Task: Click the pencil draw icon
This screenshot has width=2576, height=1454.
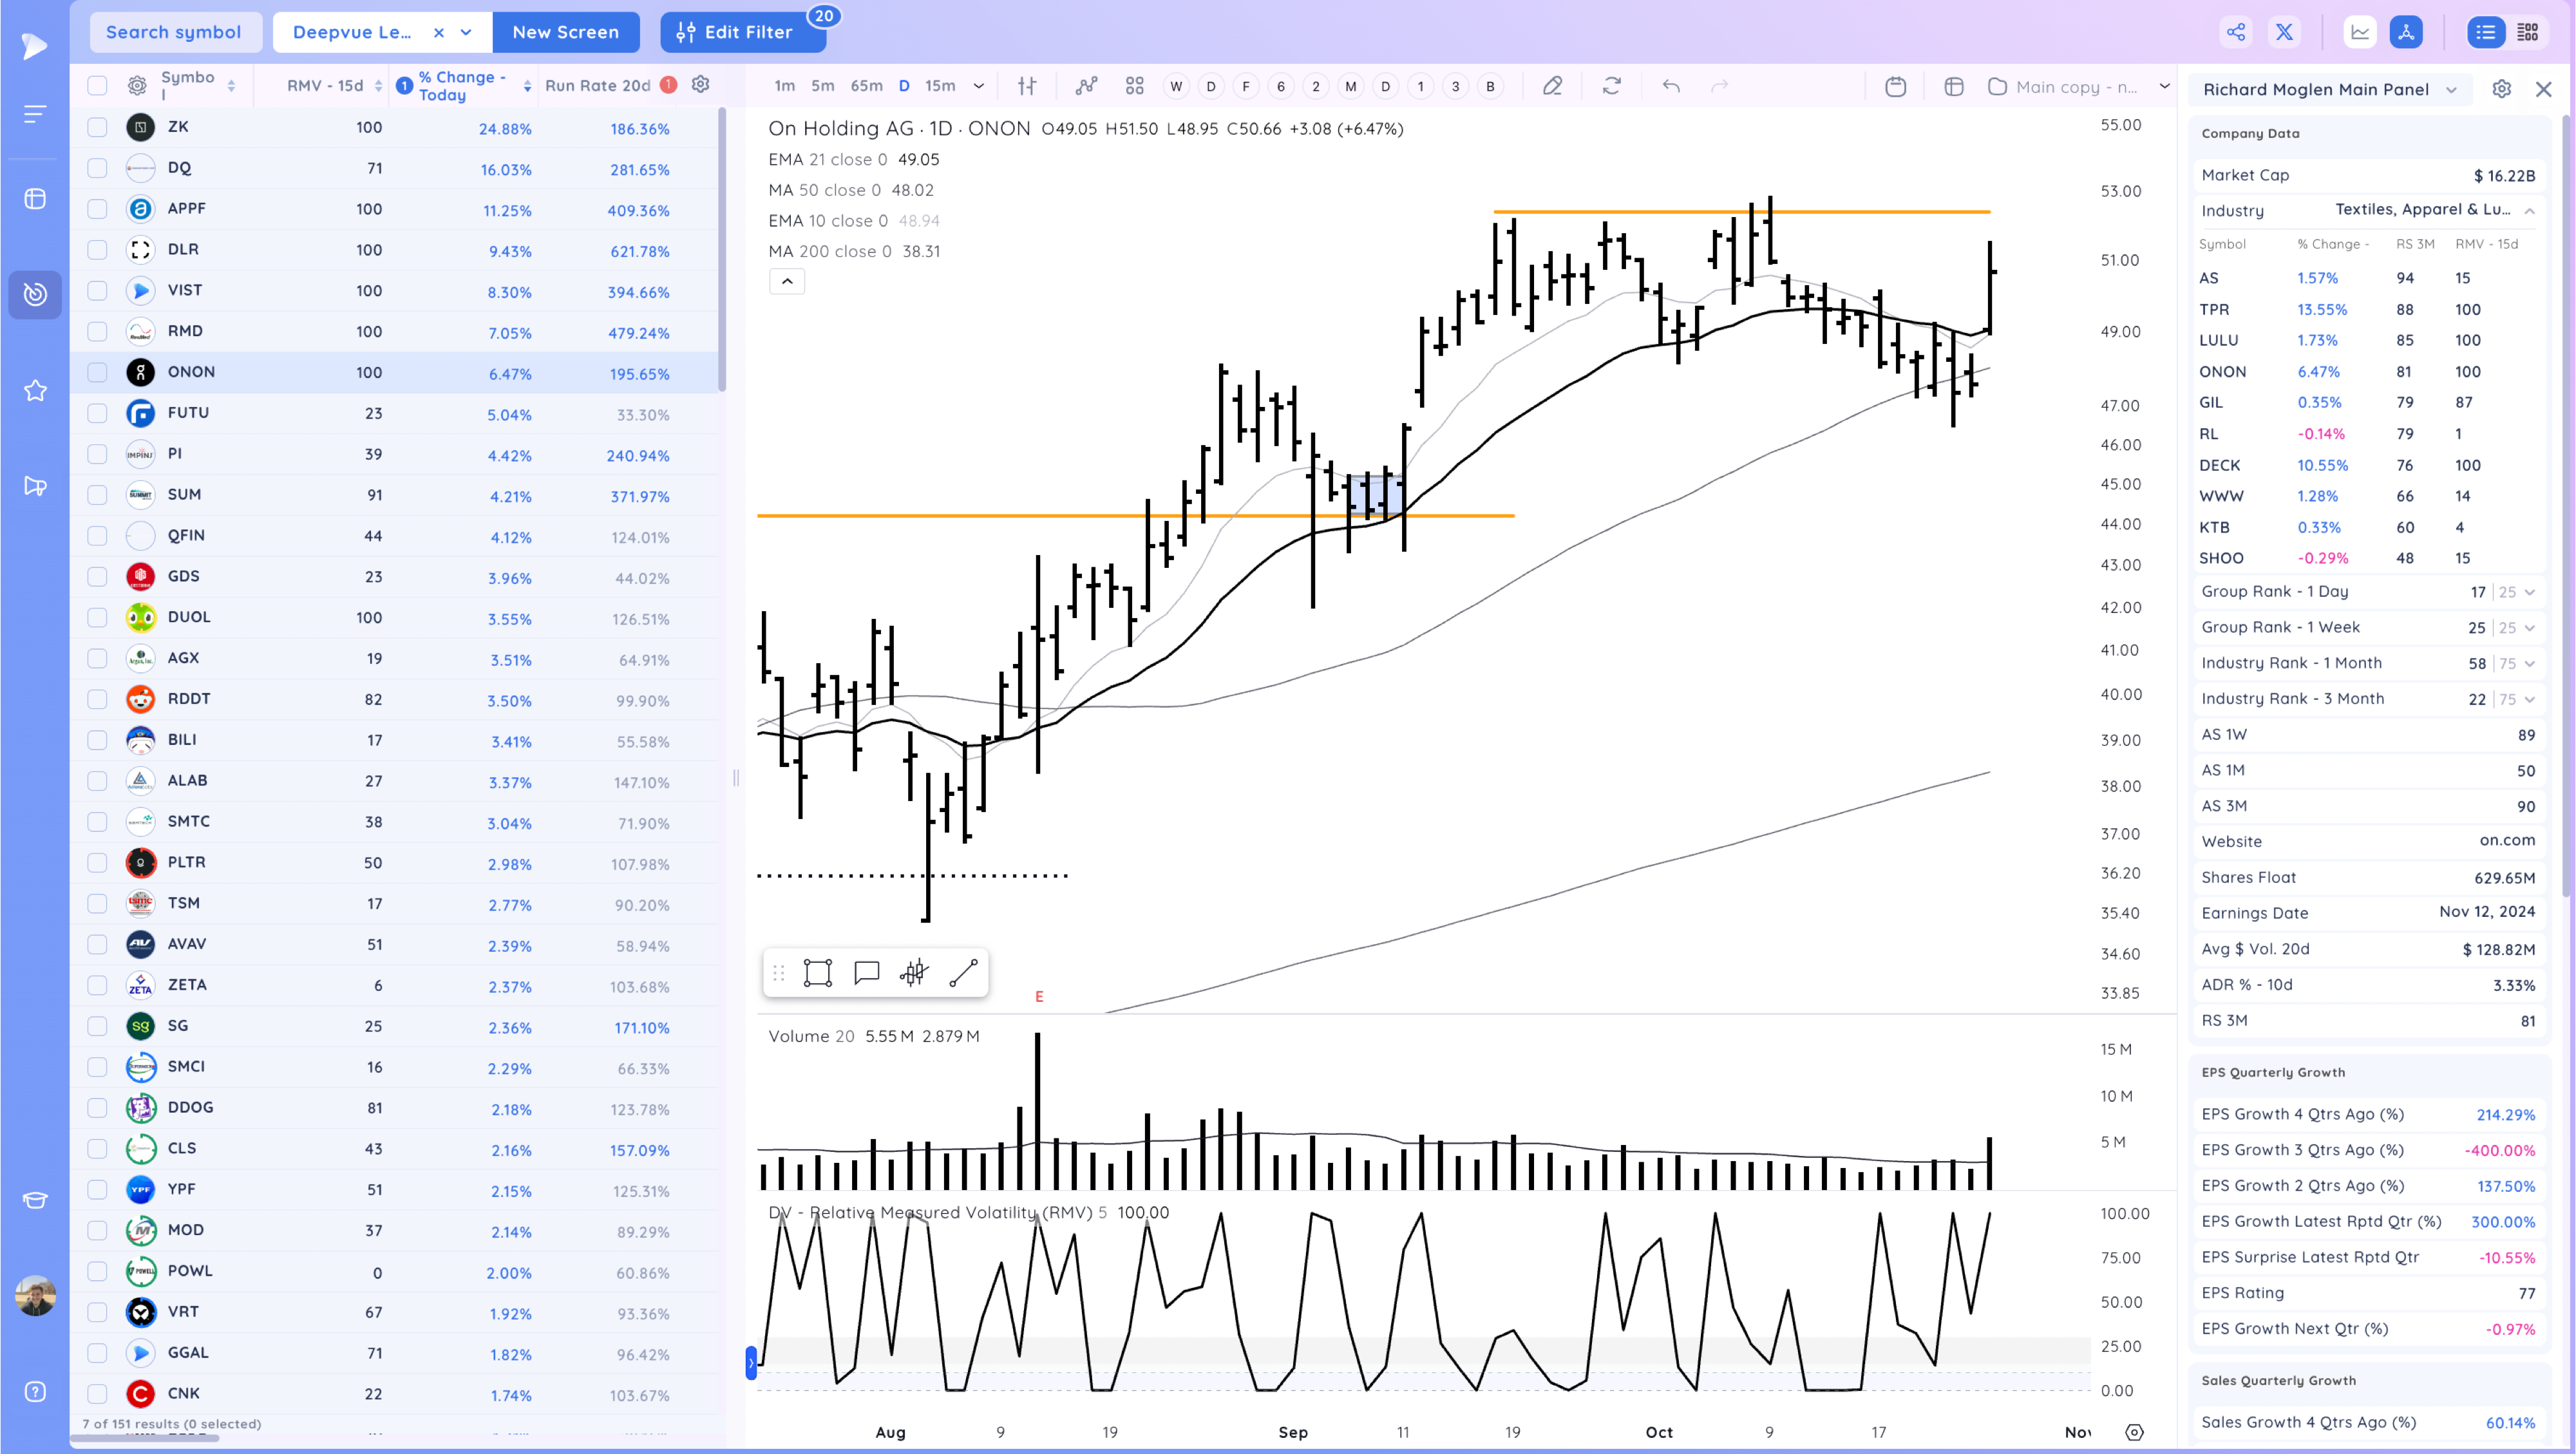Action: (x=1552, y=86)
